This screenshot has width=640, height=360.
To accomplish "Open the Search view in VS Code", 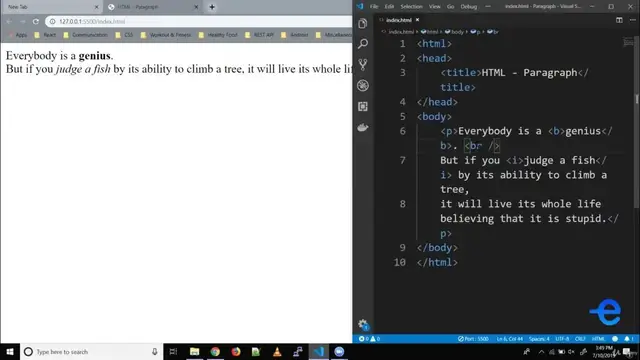I will coord(362,44).
